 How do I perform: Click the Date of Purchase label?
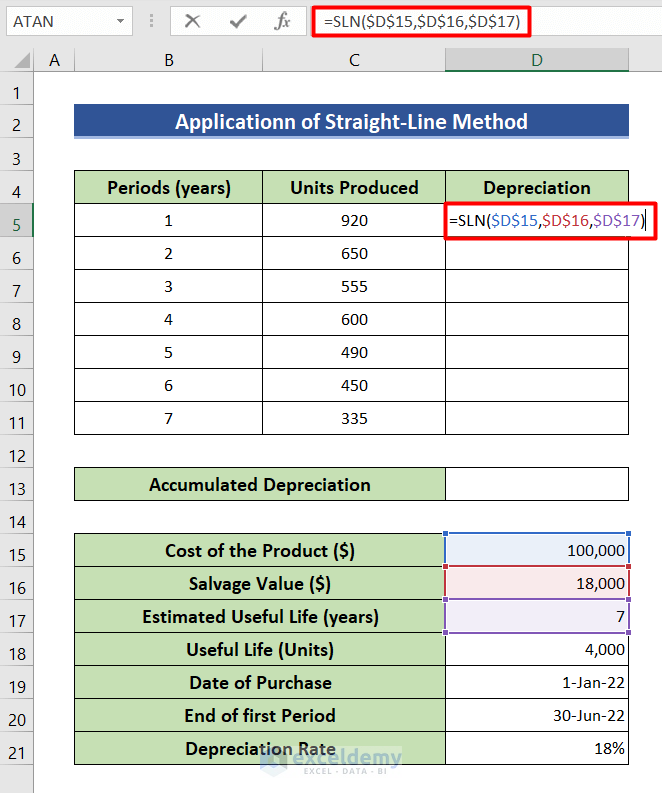pyautogui.click(x=260, y=682)
